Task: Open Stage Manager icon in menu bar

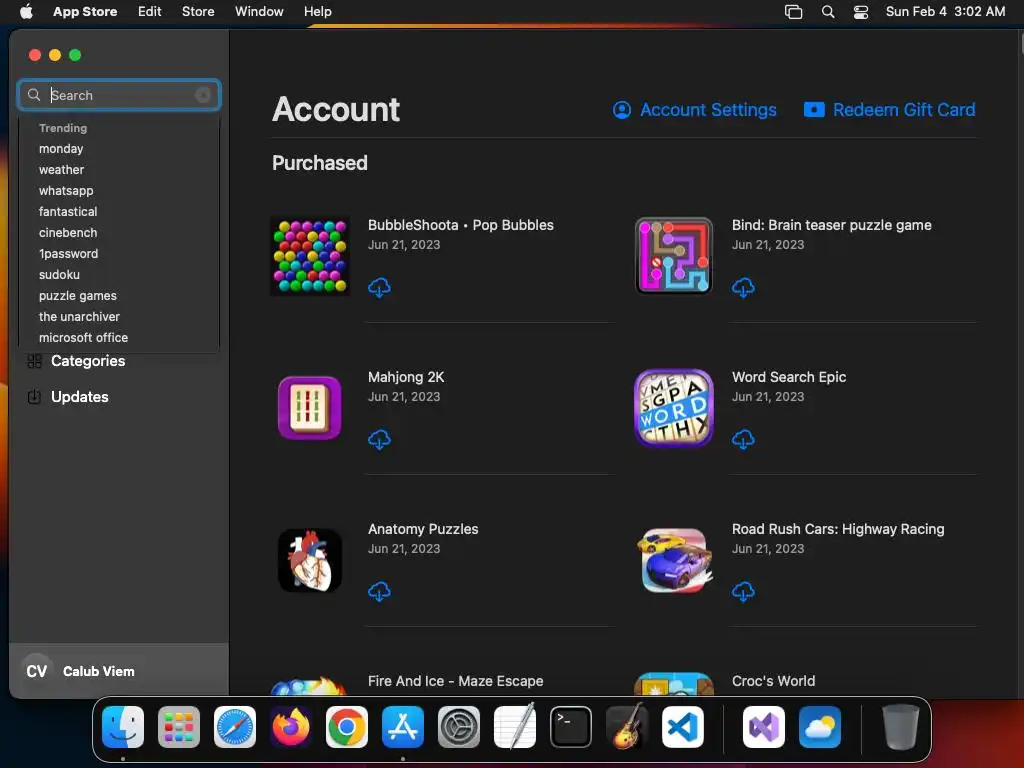Action: (x=793, y=12)
